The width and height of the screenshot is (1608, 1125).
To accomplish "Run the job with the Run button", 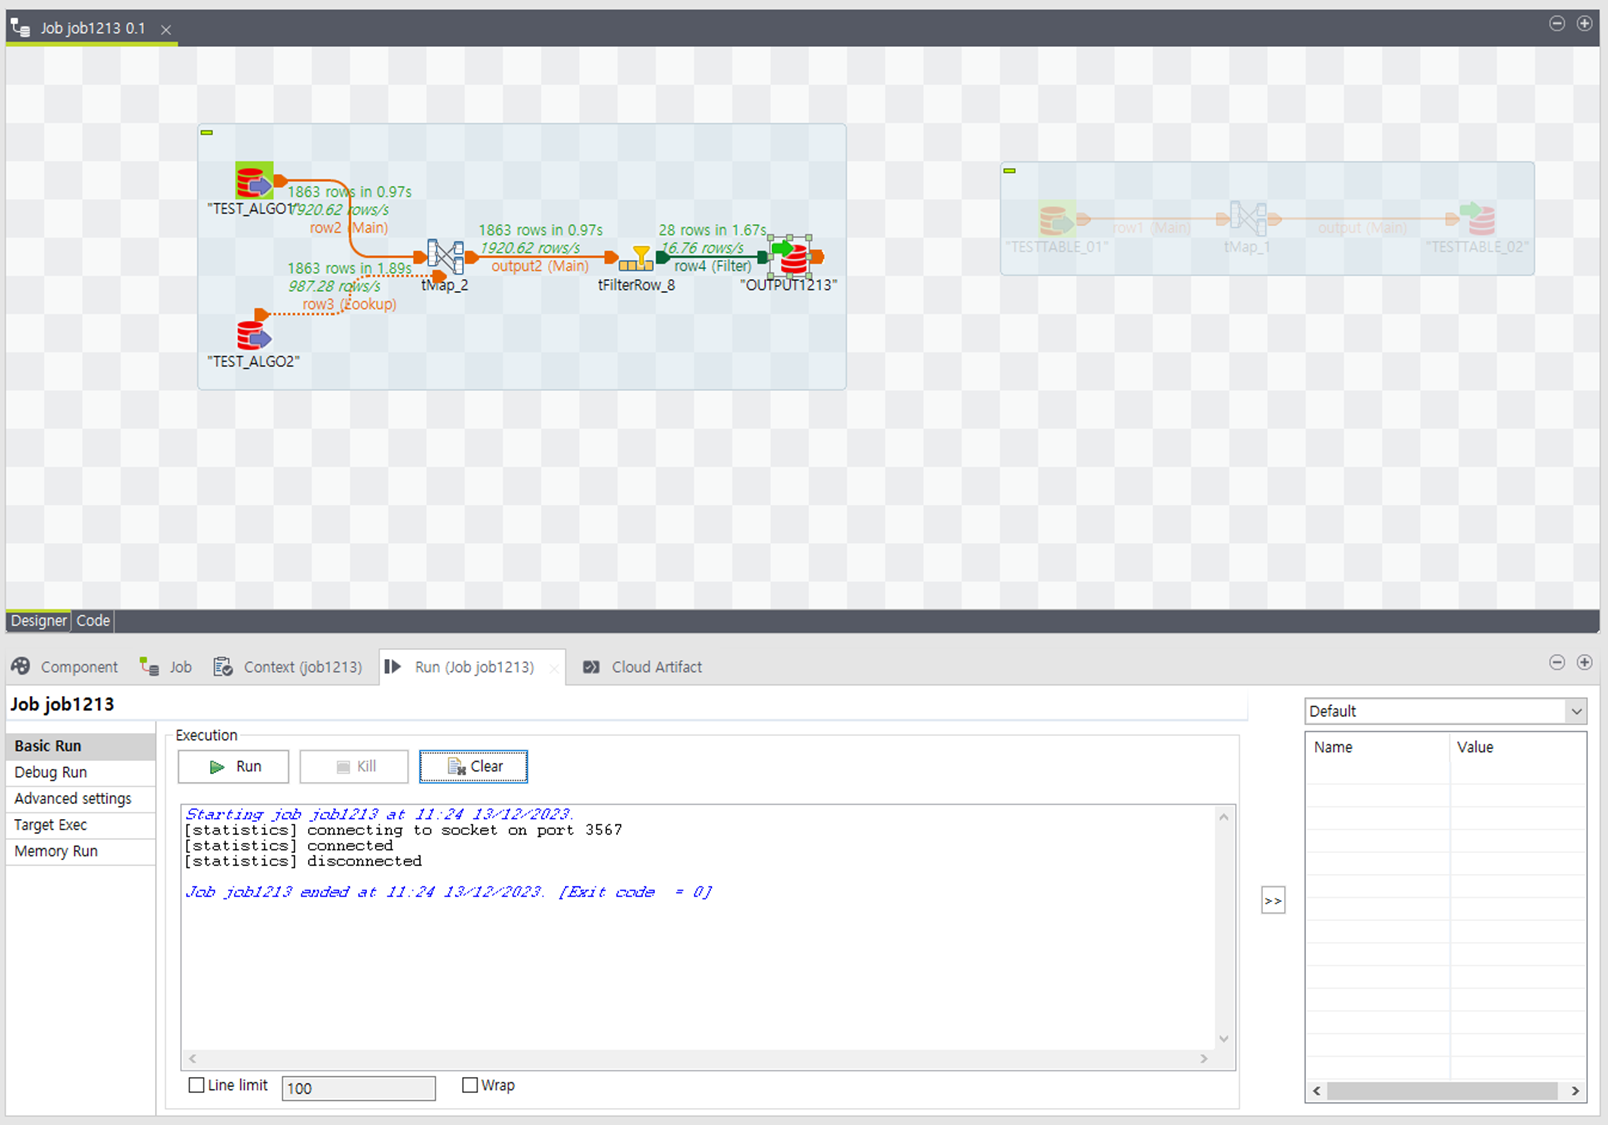I will (234, 767).
